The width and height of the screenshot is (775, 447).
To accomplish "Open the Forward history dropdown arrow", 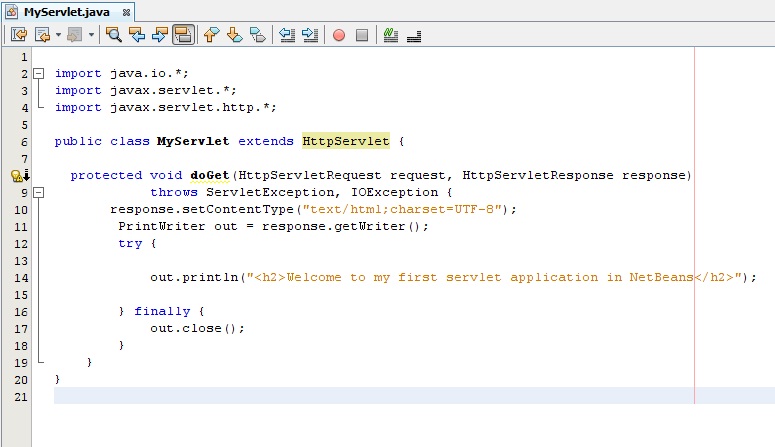I will pyautogui.click(x=91, y=35).
